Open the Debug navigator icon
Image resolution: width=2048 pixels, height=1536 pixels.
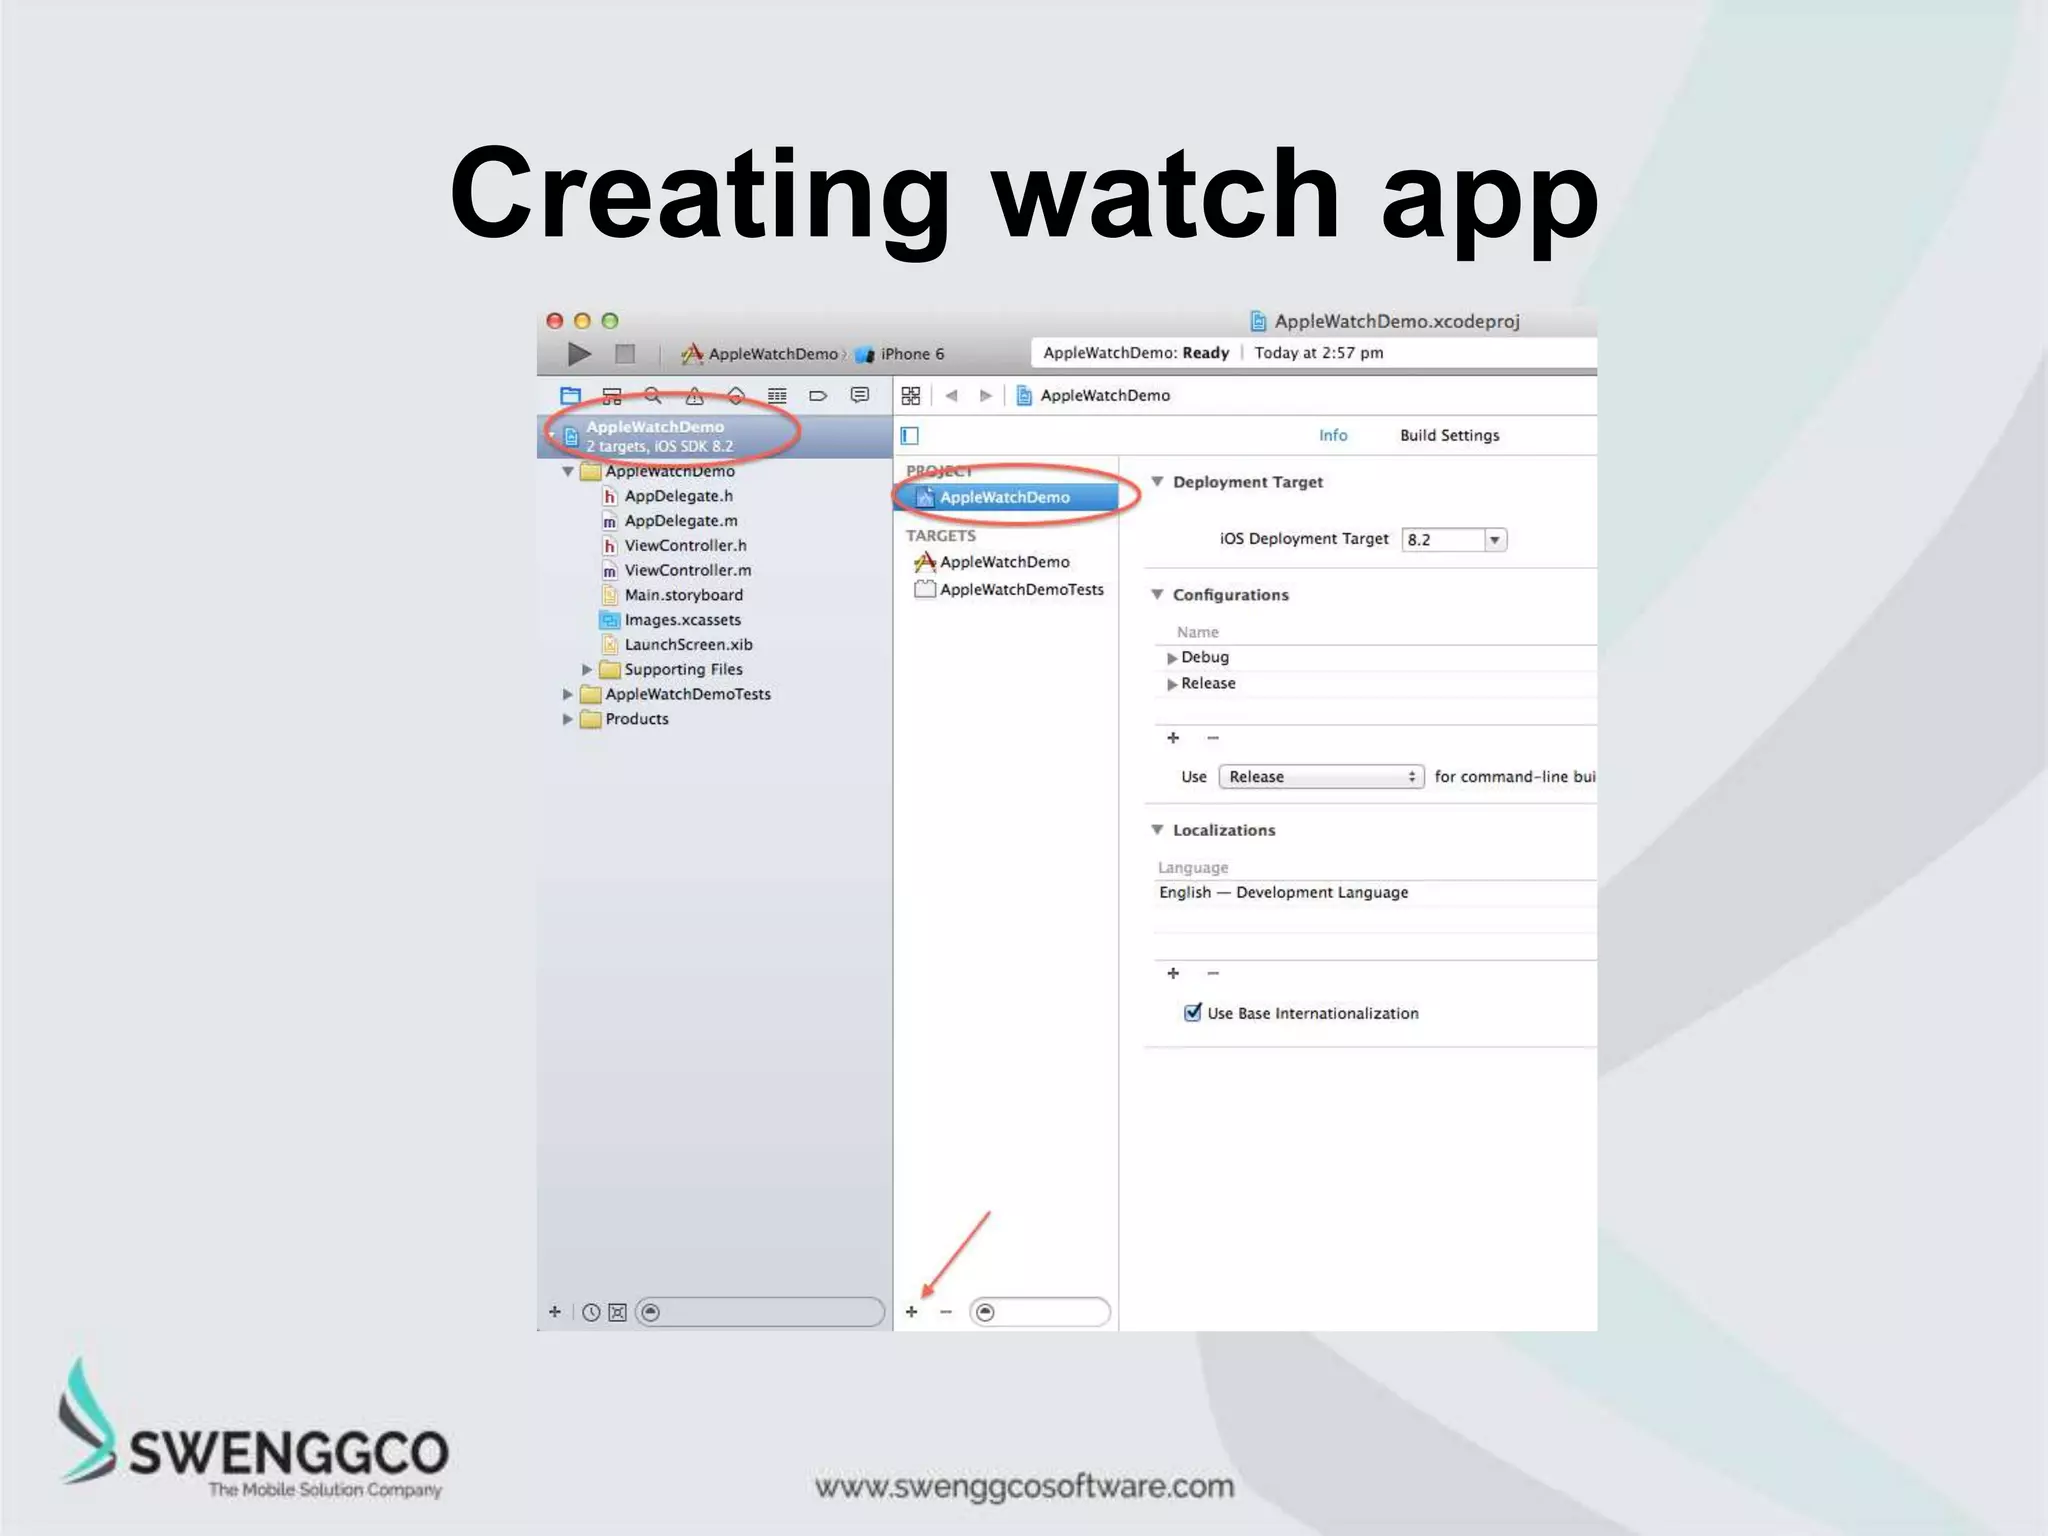[777, 396]
